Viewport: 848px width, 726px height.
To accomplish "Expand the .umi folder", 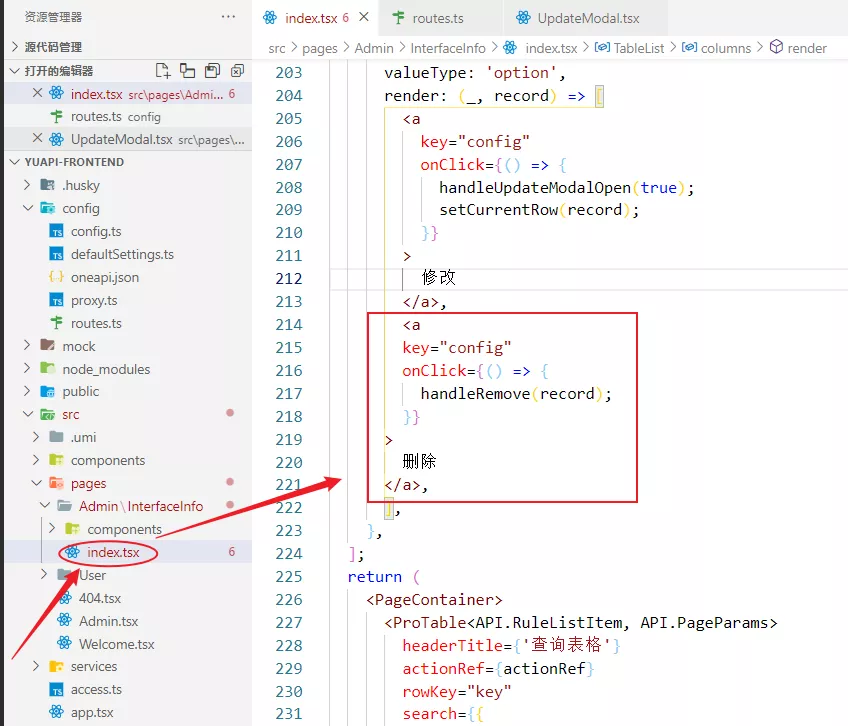I will pyautogui.click(x=36, y=437).
